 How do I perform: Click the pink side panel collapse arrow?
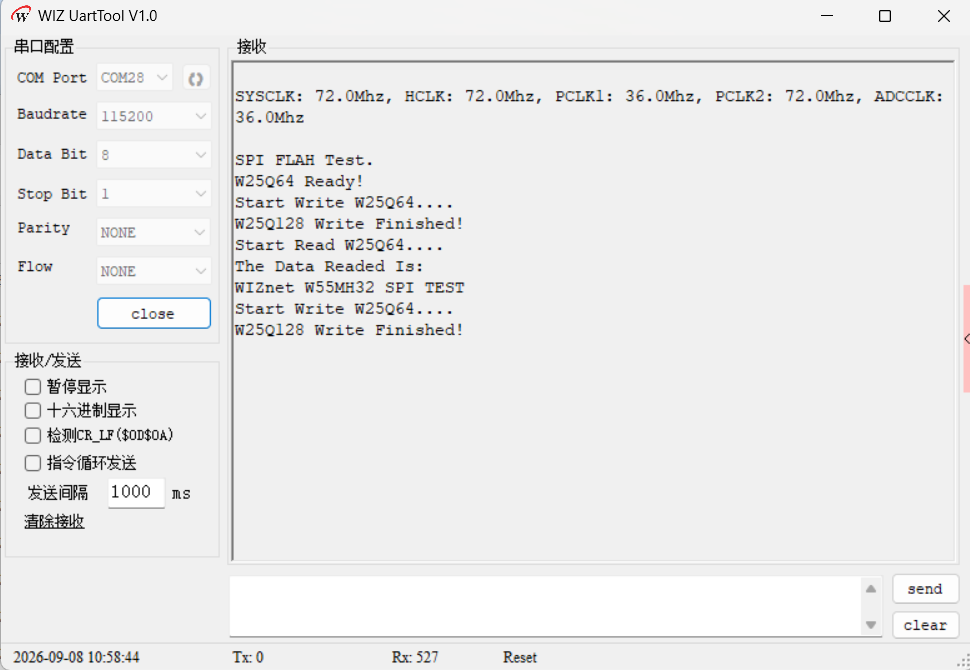point(966,338)
